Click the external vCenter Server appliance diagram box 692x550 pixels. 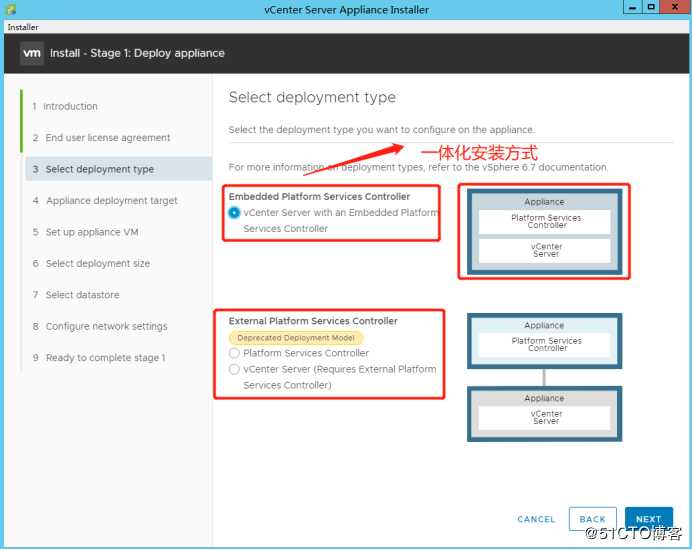coord(545,414)
